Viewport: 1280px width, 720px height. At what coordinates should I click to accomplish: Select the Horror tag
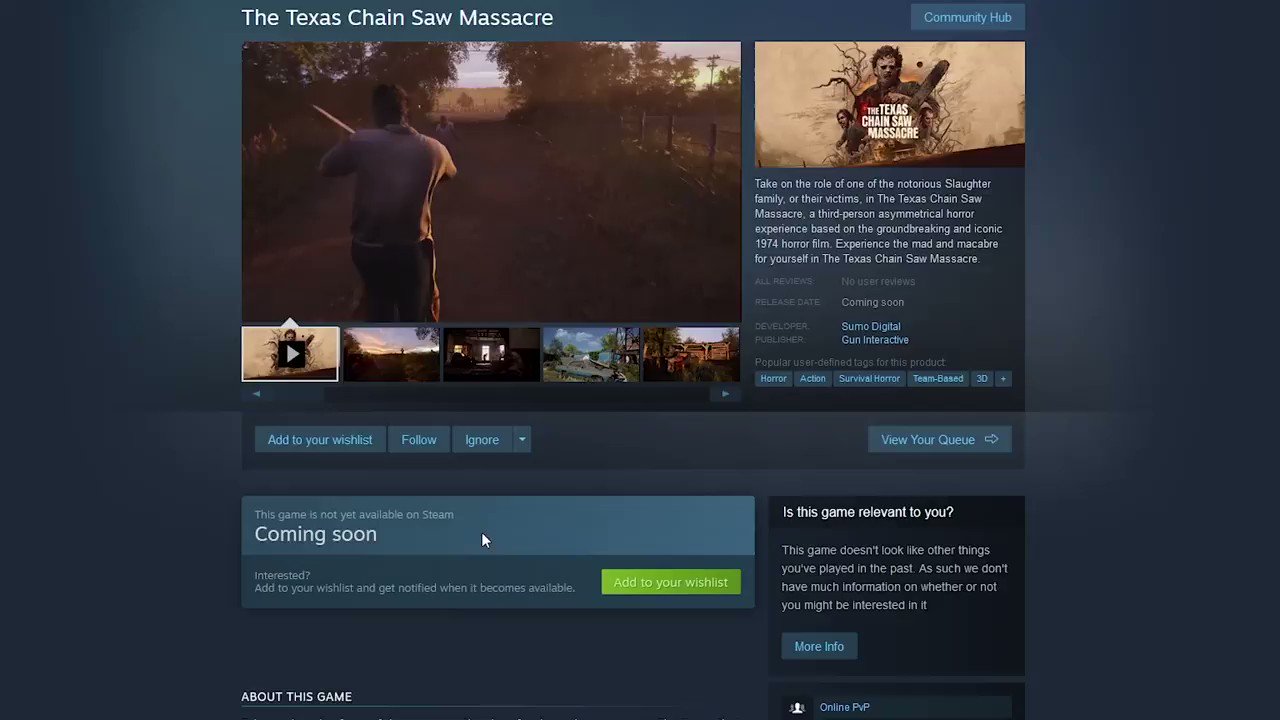pyautogui.click(x=773, y=379)
